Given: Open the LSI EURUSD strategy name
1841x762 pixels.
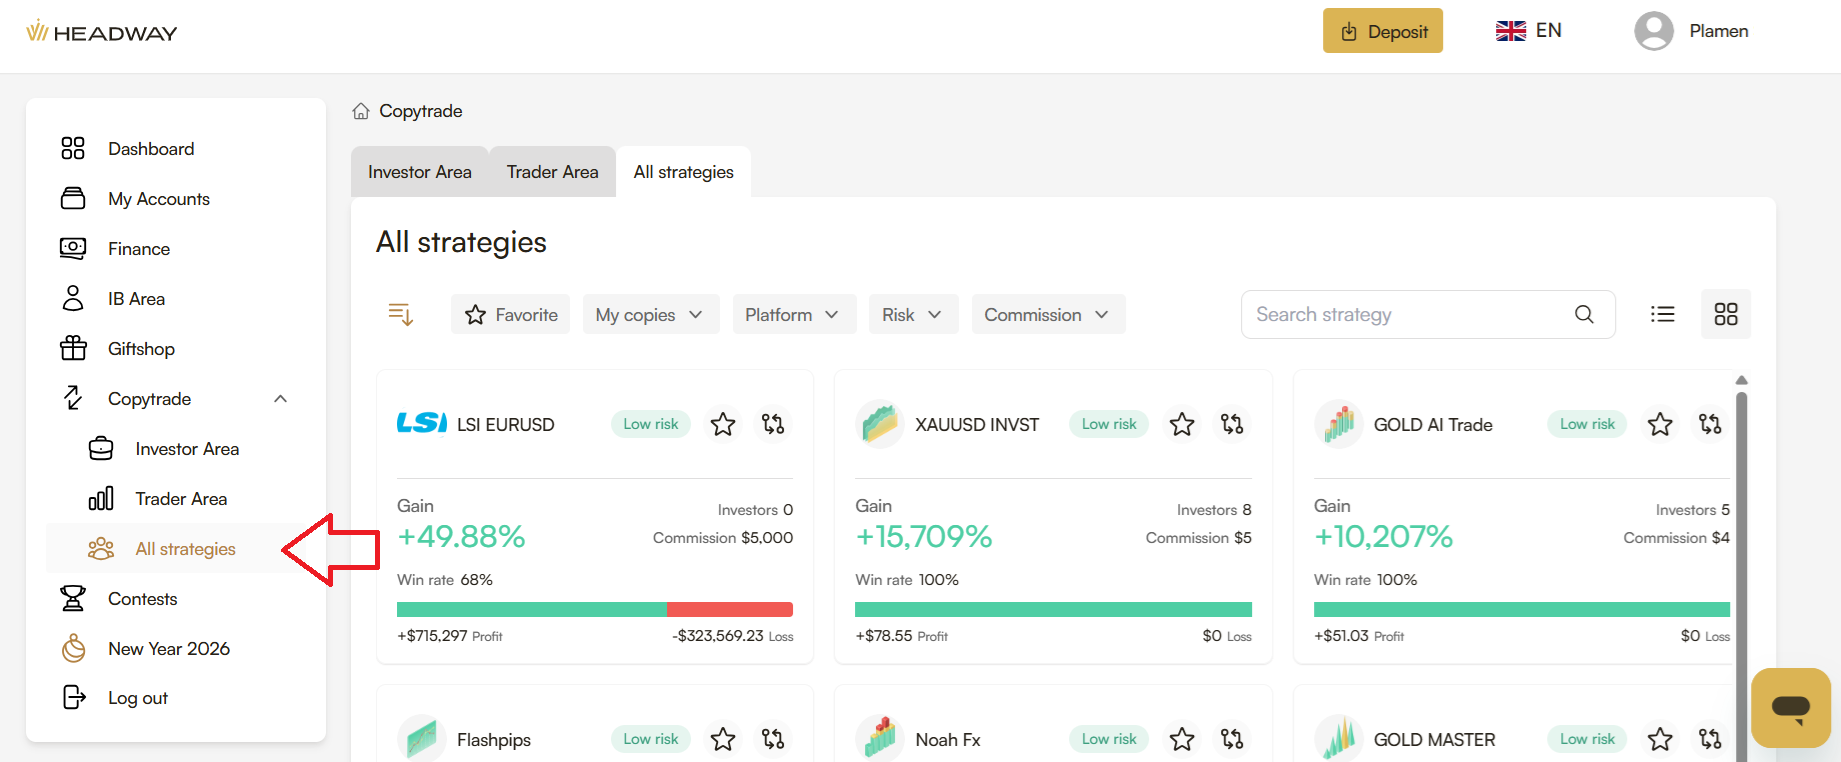Looking at the screenshot, I should point(505,425).
